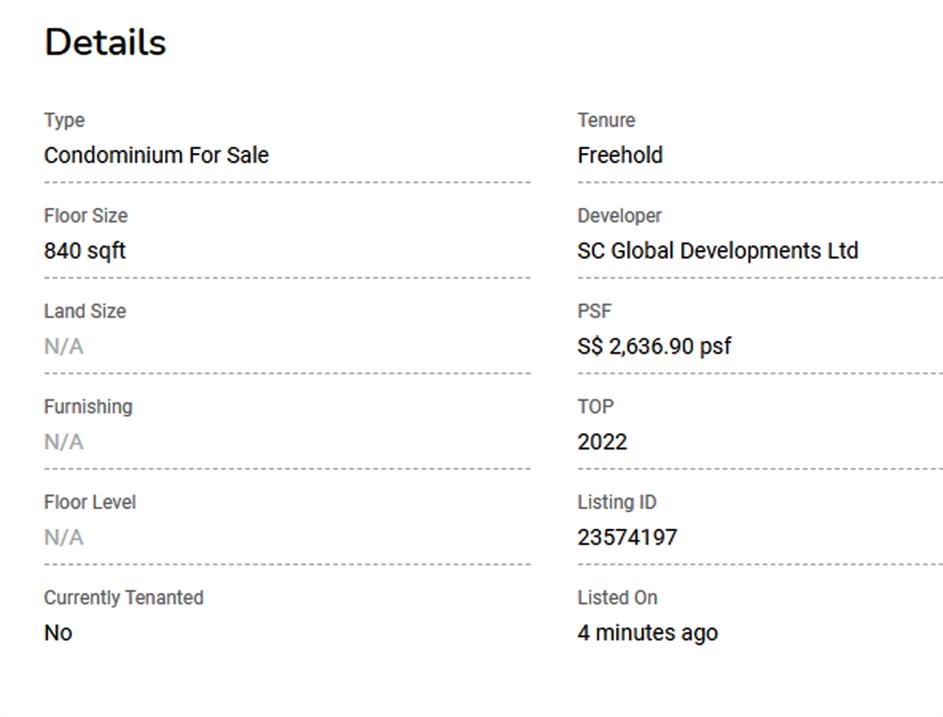This screenshot has width=943, height=717.
Task: Click the PSF field label
Action: click(594, 311)
